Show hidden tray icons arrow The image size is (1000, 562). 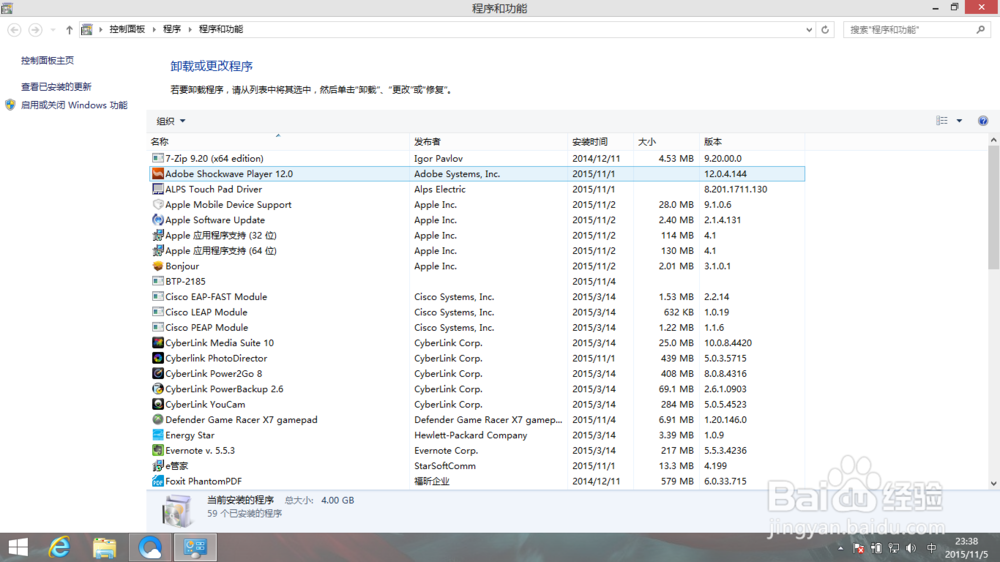[x=840, y=548]
